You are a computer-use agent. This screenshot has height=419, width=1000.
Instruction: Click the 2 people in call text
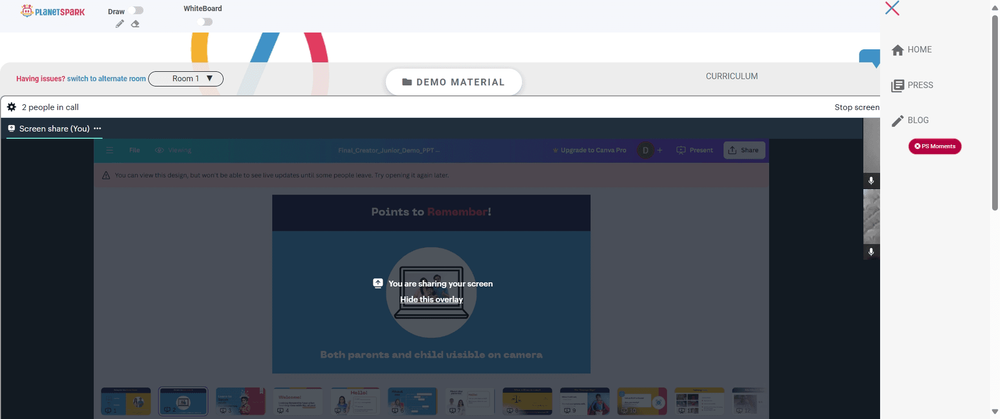pyautogui.click(x=50, y=107)
